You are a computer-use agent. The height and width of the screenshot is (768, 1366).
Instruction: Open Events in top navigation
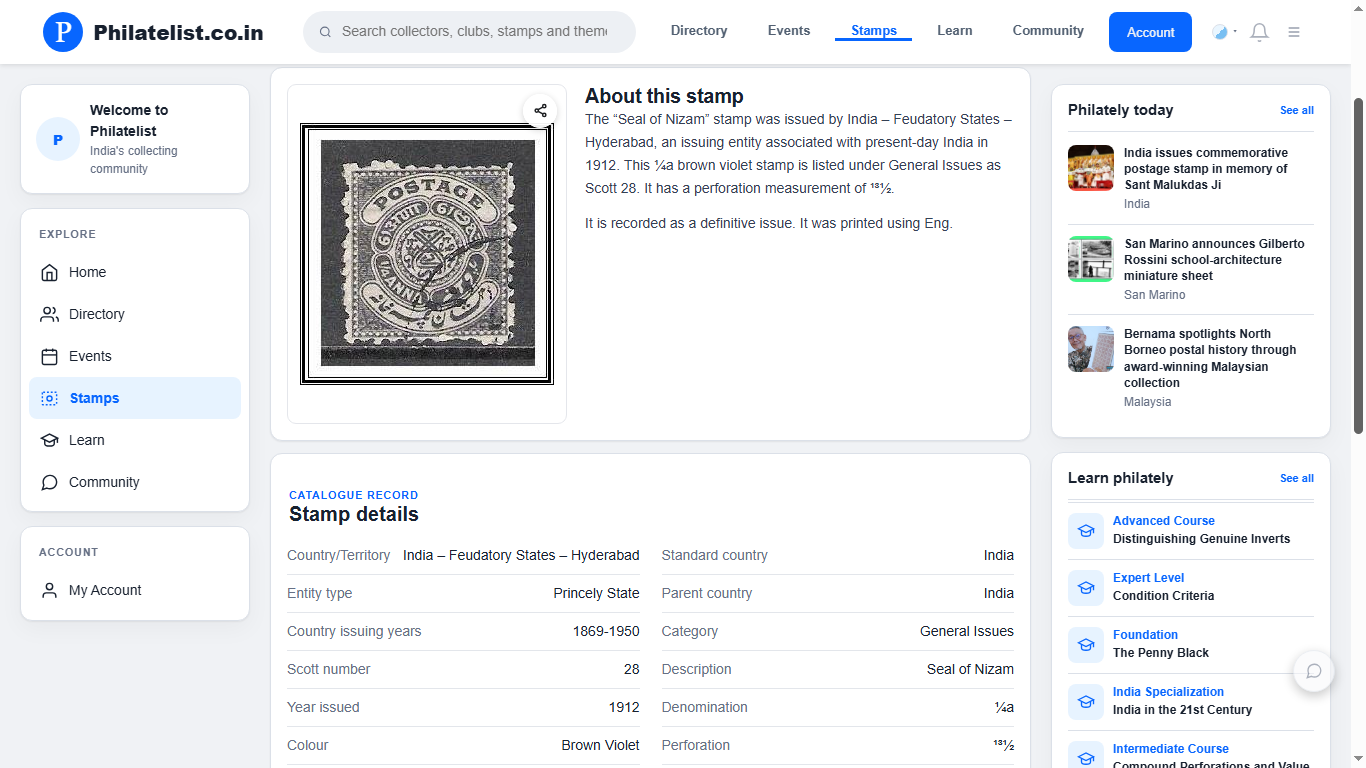(789, 31)
